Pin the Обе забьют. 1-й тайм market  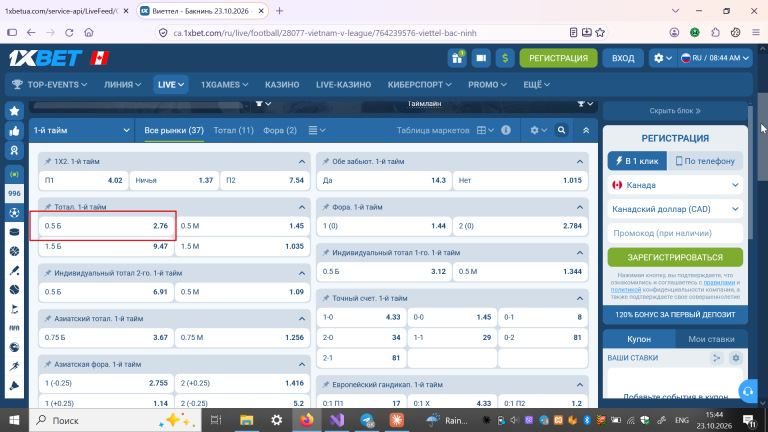[x=326, y=161]
